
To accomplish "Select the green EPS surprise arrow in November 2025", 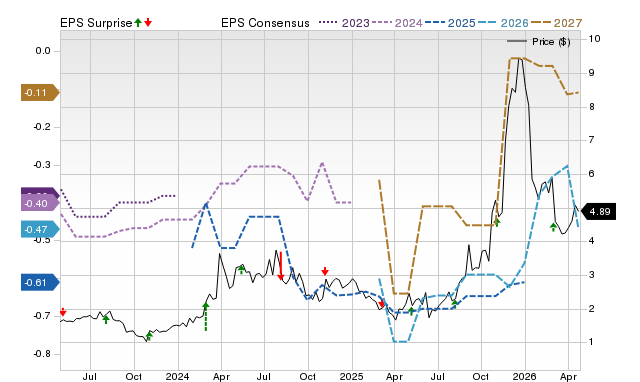I will coord(497,222).
